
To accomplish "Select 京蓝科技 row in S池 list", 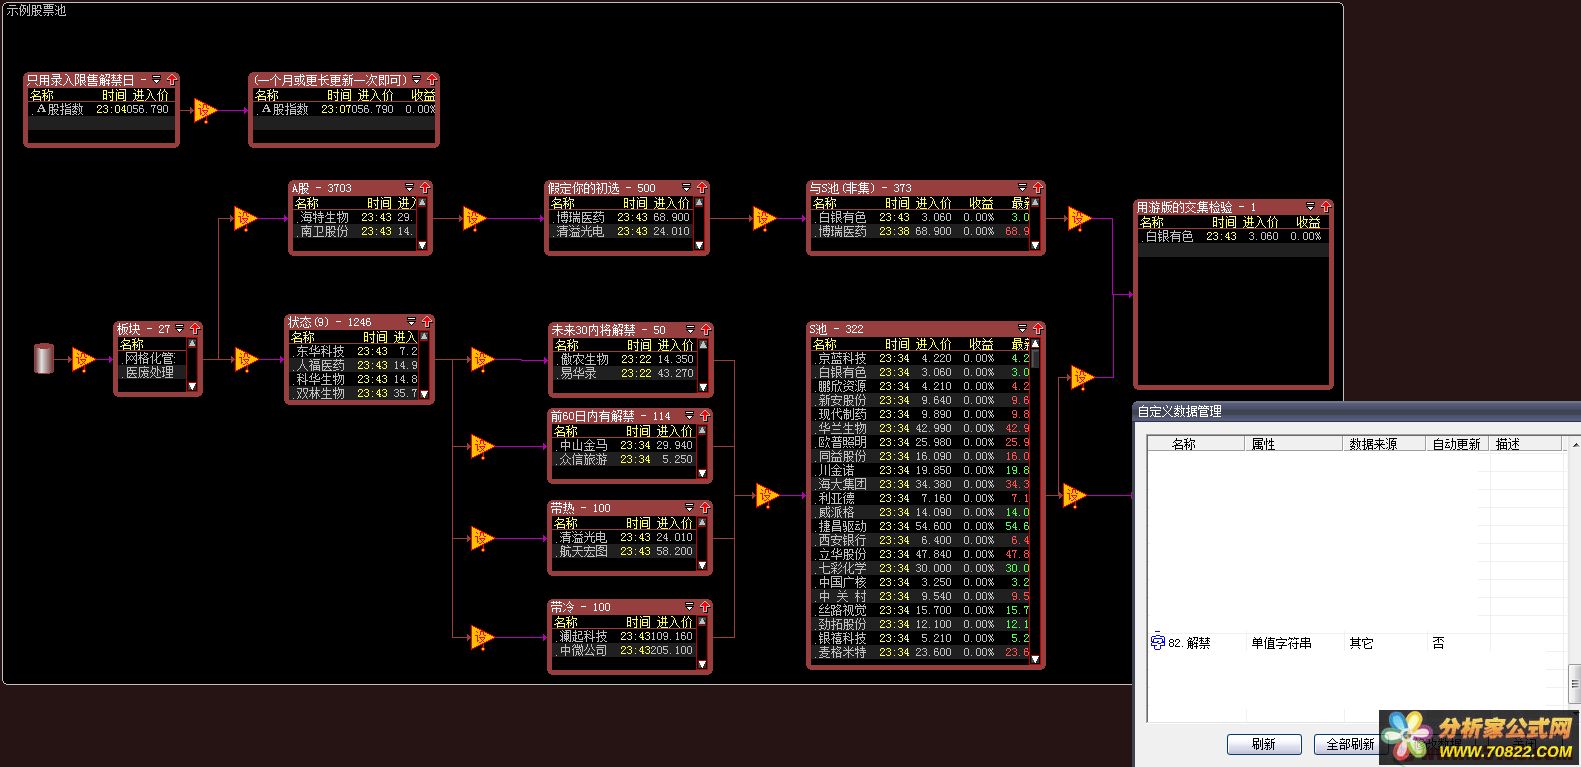I will [x=920, y=358].
